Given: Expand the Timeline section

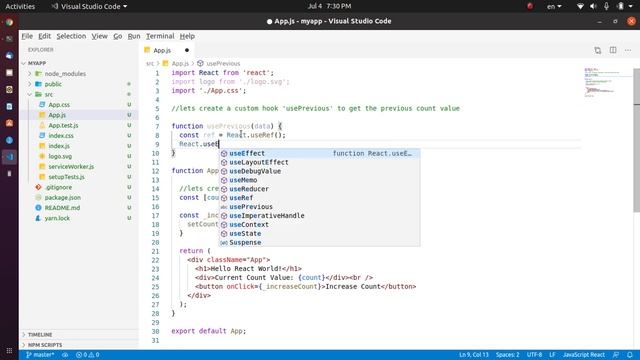Looking at the screenshot, I should coord(40,335).
